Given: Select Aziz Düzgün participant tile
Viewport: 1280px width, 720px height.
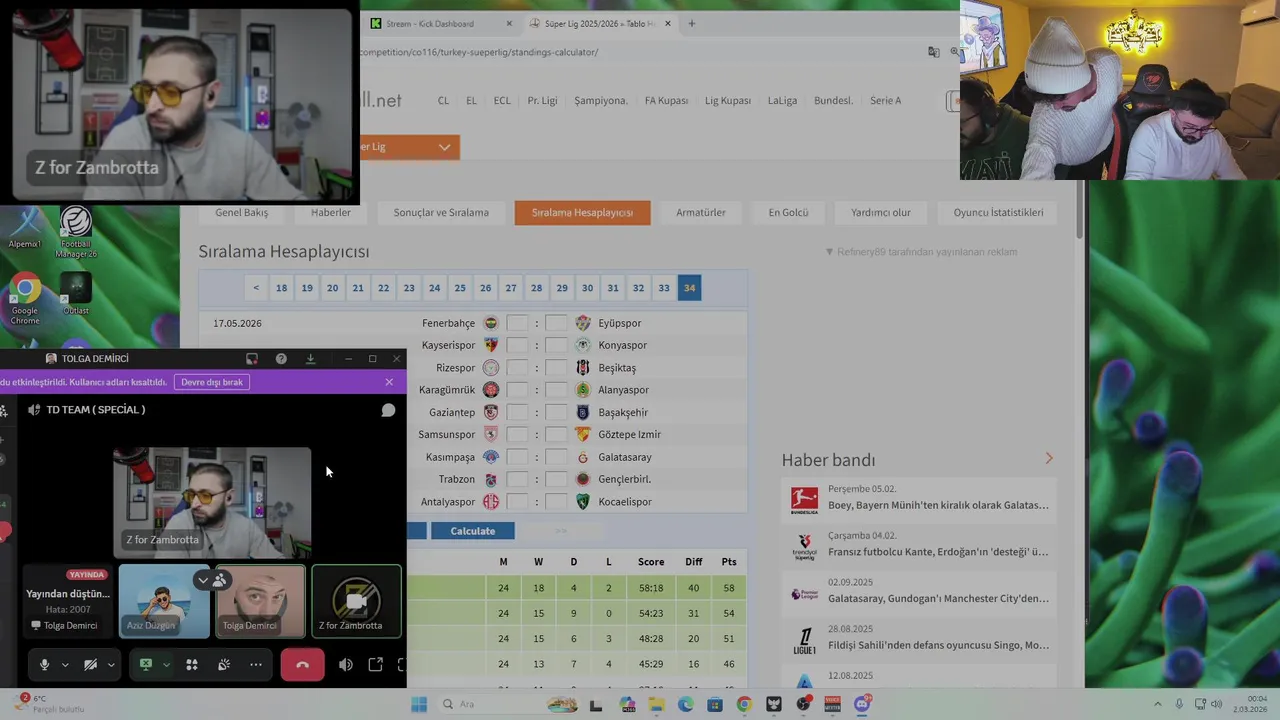Looking at the screenshot, I should pyautogui.click(x=164, y=601).
